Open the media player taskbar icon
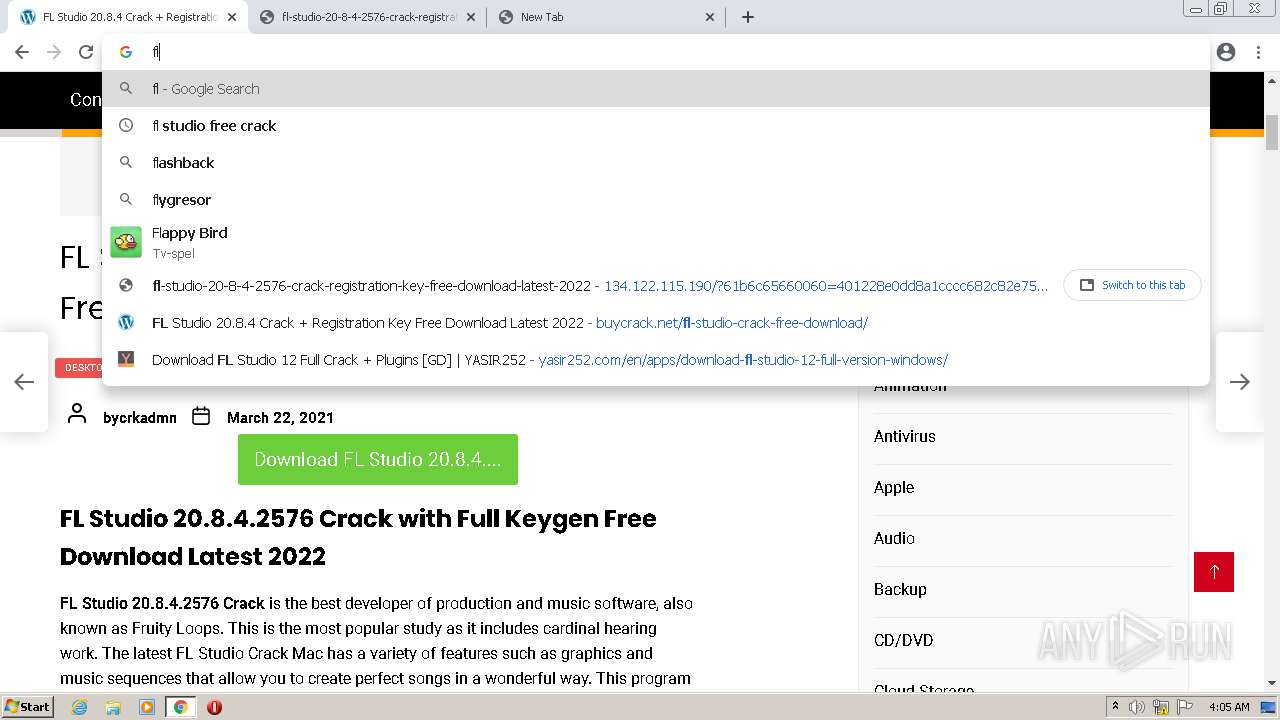Viewport: 1280px width, 720px height. (x=147, y=707)
